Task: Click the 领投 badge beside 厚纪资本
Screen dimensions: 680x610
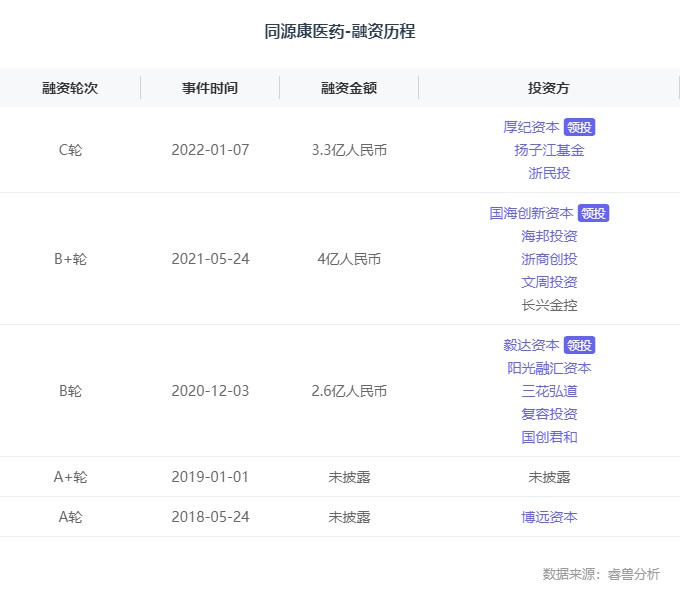Action: pos(579,127)
